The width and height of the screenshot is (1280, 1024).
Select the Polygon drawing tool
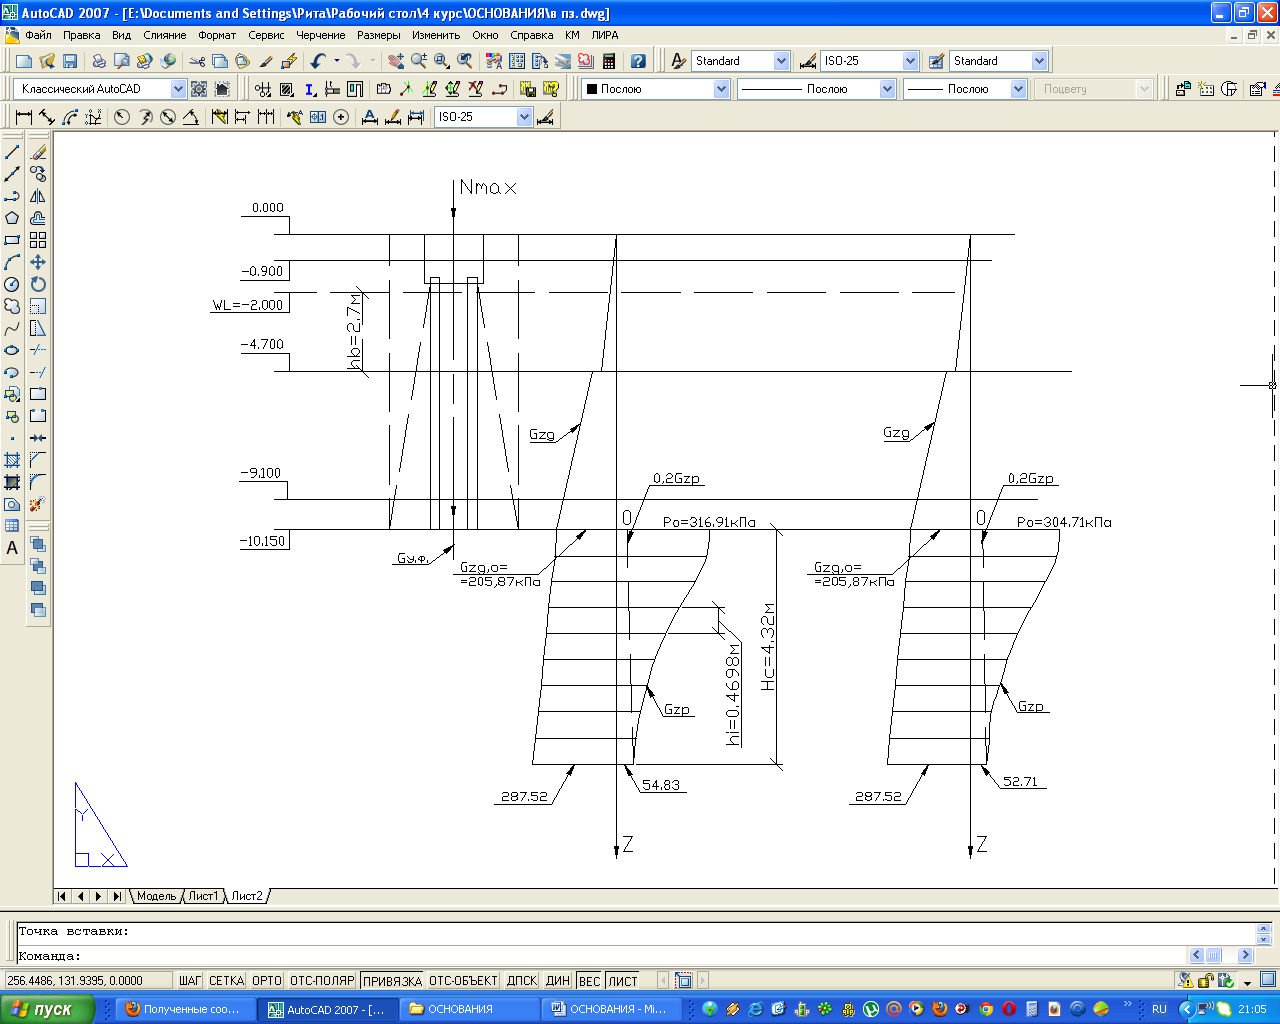pyautogui.click(x=12, y=218)
